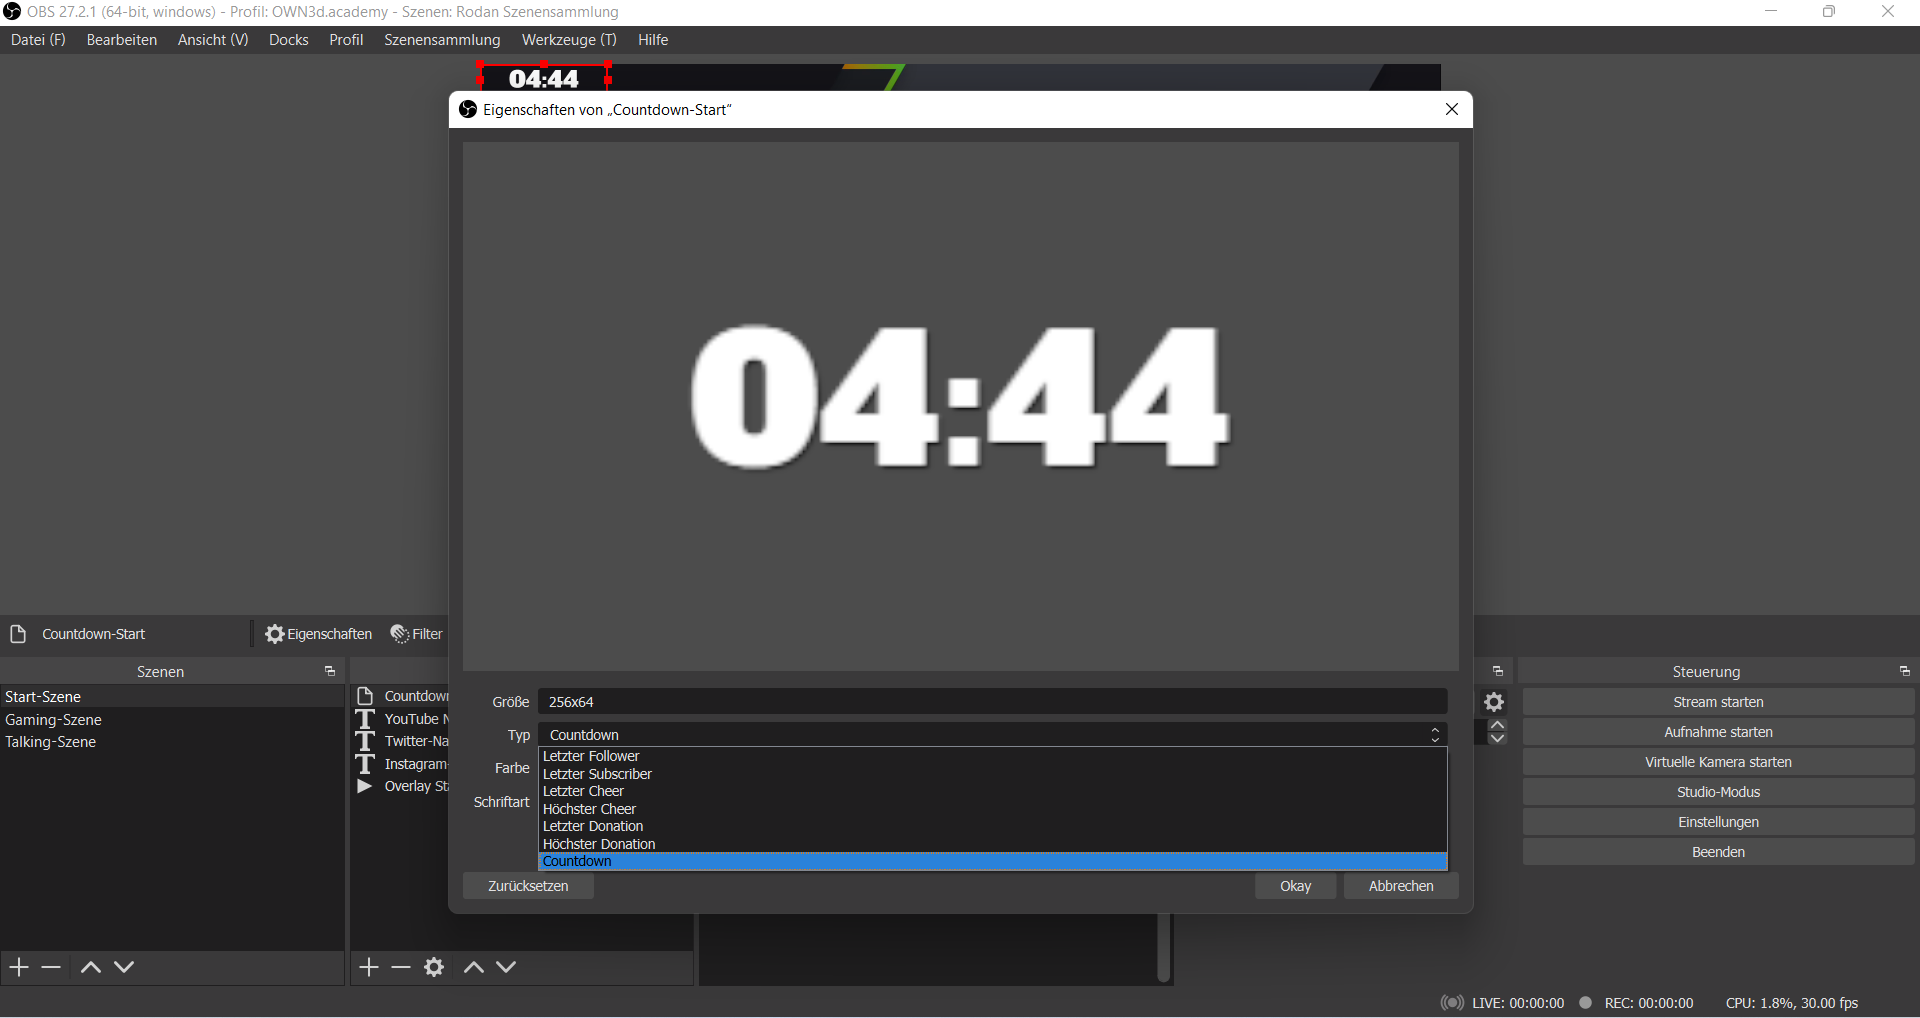The width and height of the screenshot is (1920, 1018).
Task: Open source settings via the gear icon
Action: coord(434,966)
